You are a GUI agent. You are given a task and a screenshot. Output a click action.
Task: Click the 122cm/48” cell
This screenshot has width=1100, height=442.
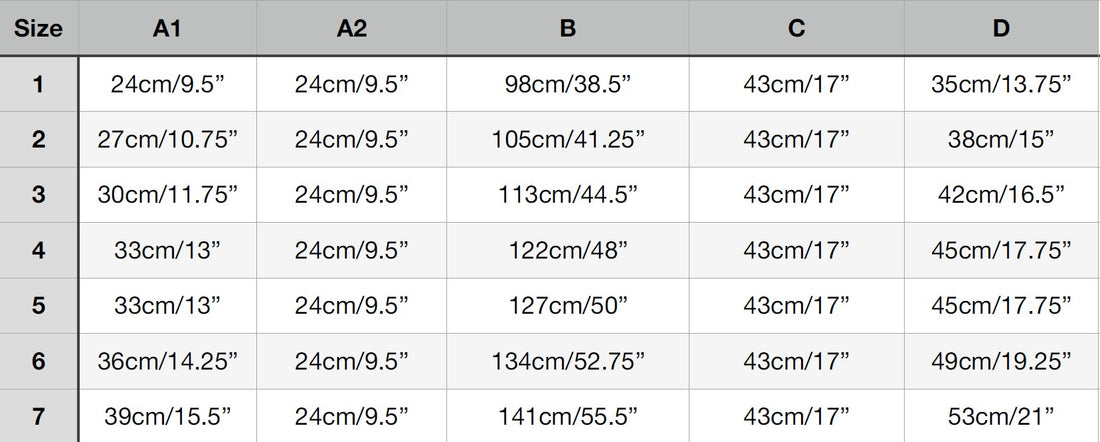coord(567,250)
